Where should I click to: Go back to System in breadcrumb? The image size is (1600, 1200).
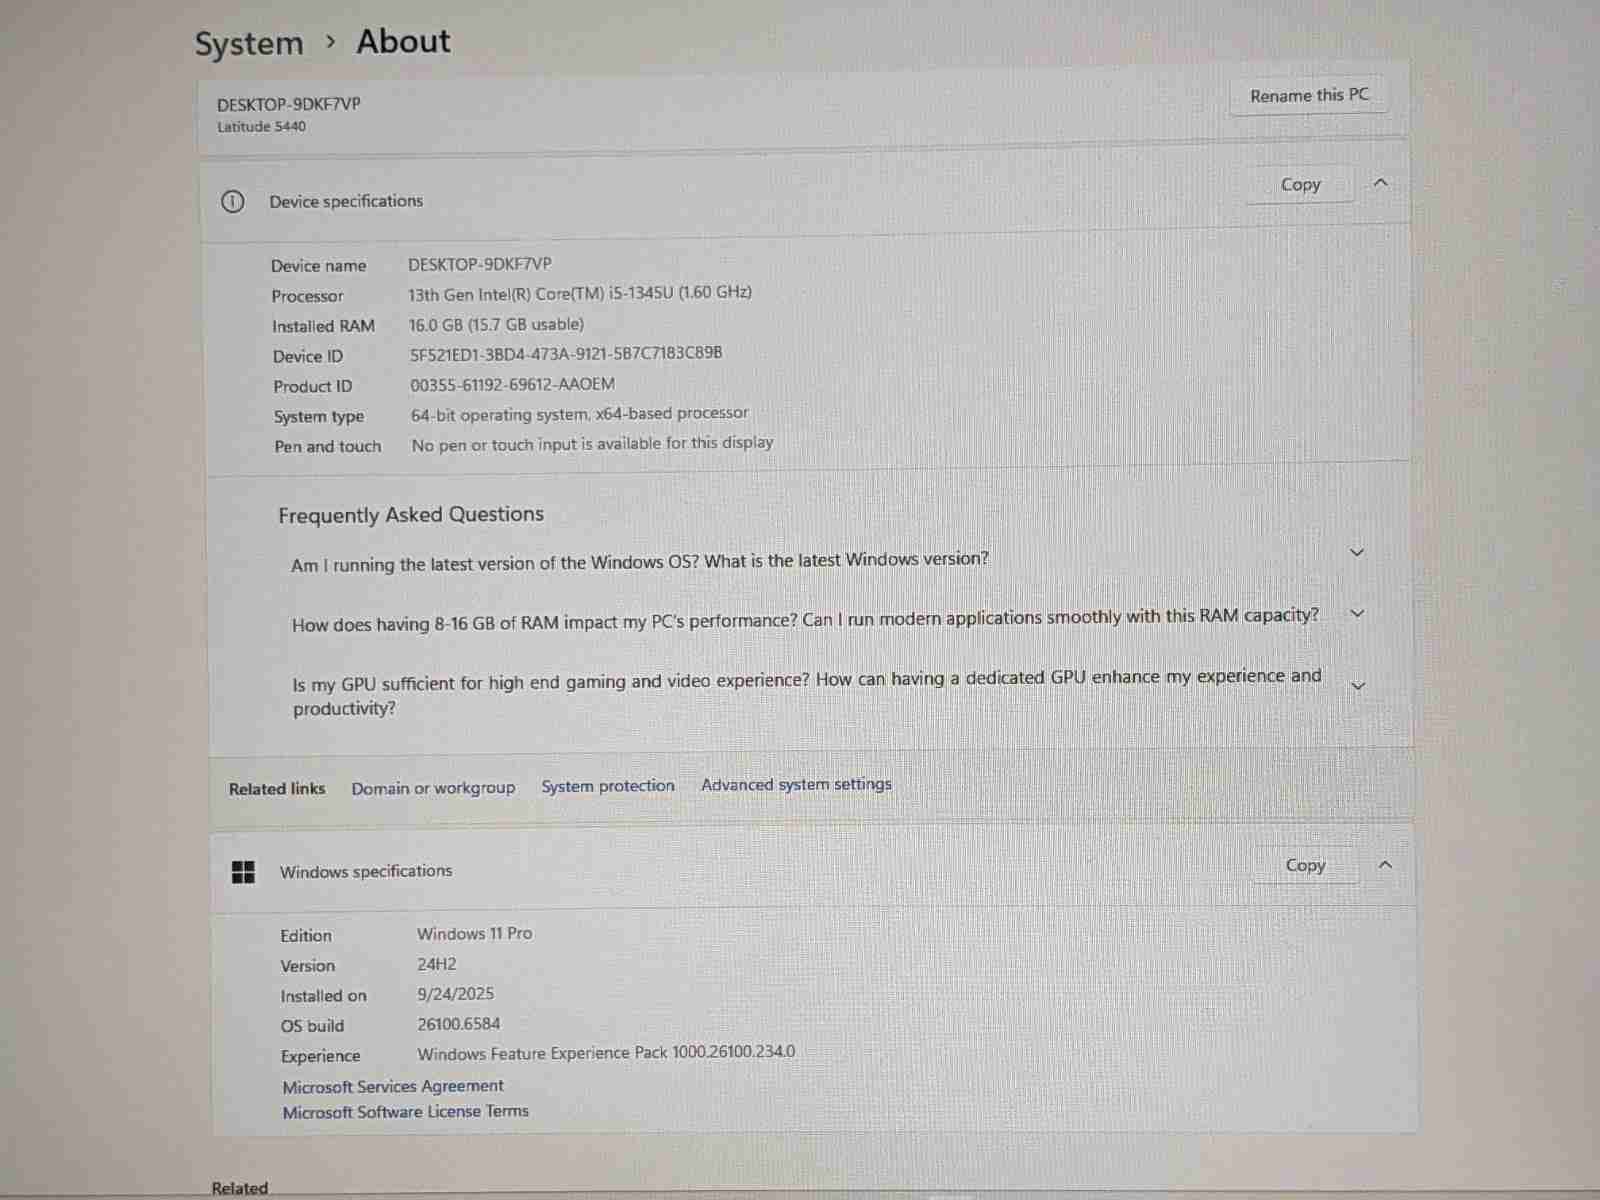(x=249, y=44)
